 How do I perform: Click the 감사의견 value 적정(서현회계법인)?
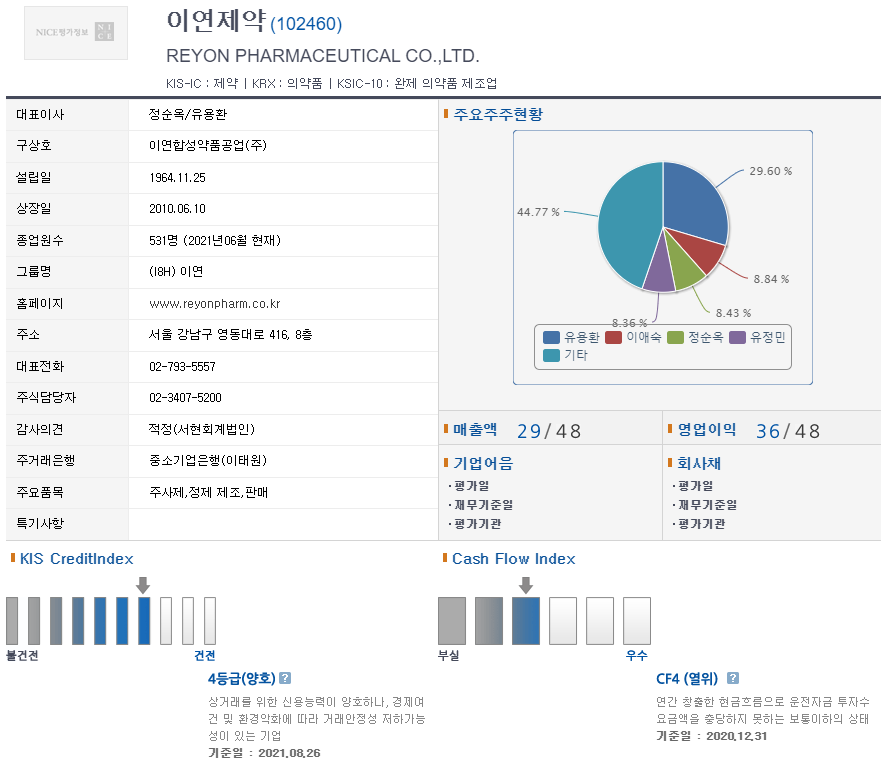coord(202,430)
